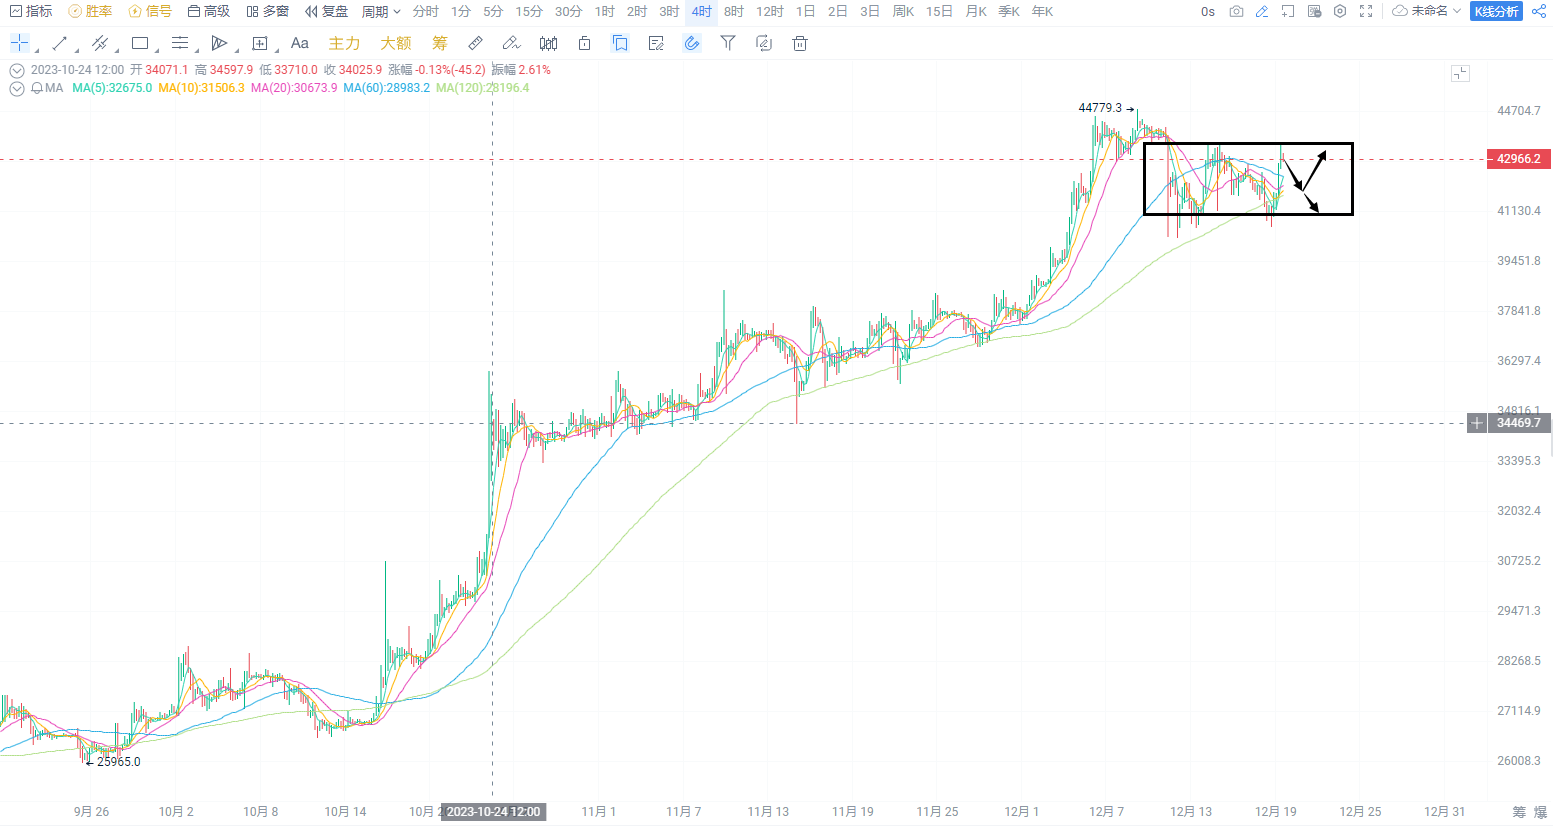Switch to the 年K yearly chart
Image resolution: width=1553 pixels, height=832 pixels.
[x=1042, y=11]
